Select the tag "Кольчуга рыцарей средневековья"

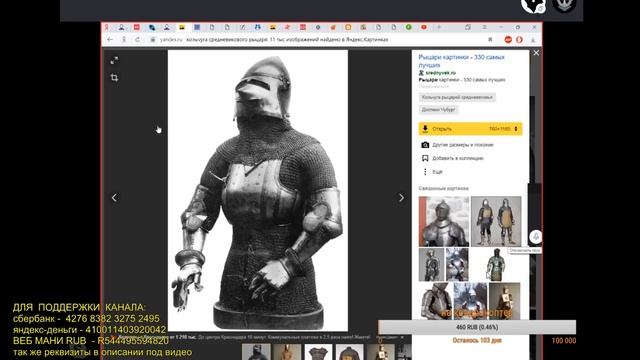coord(457,97)
